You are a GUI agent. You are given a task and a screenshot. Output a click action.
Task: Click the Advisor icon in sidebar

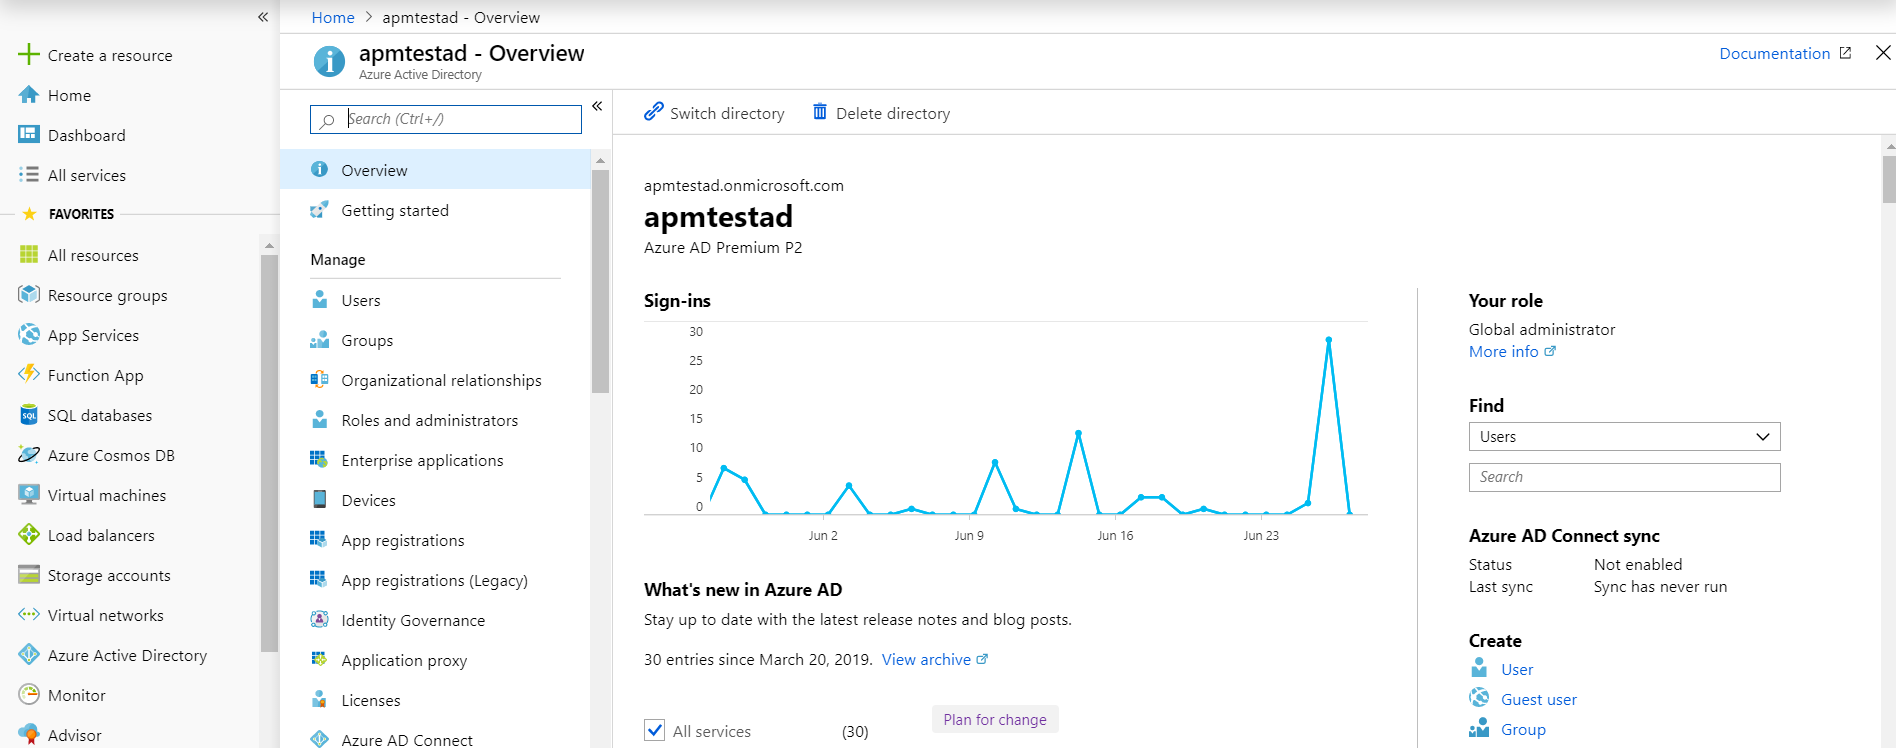[x=29, y=735]
